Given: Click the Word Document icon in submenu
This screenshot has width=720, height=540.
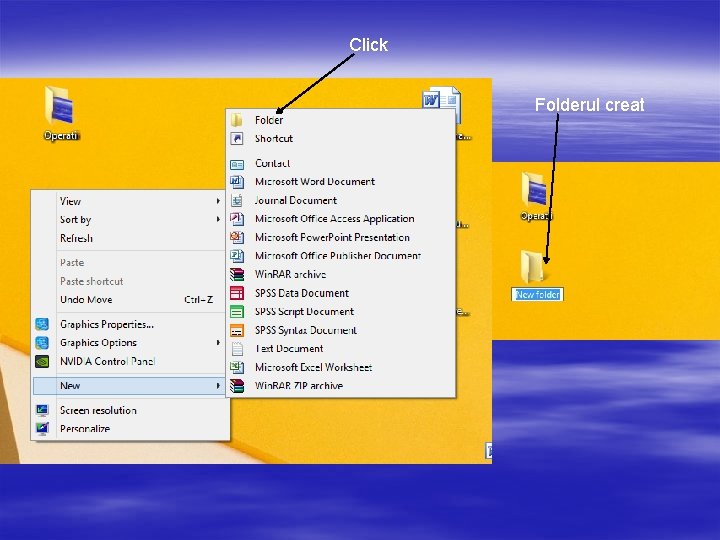Looking at the screenshot, I should point(236,182).
